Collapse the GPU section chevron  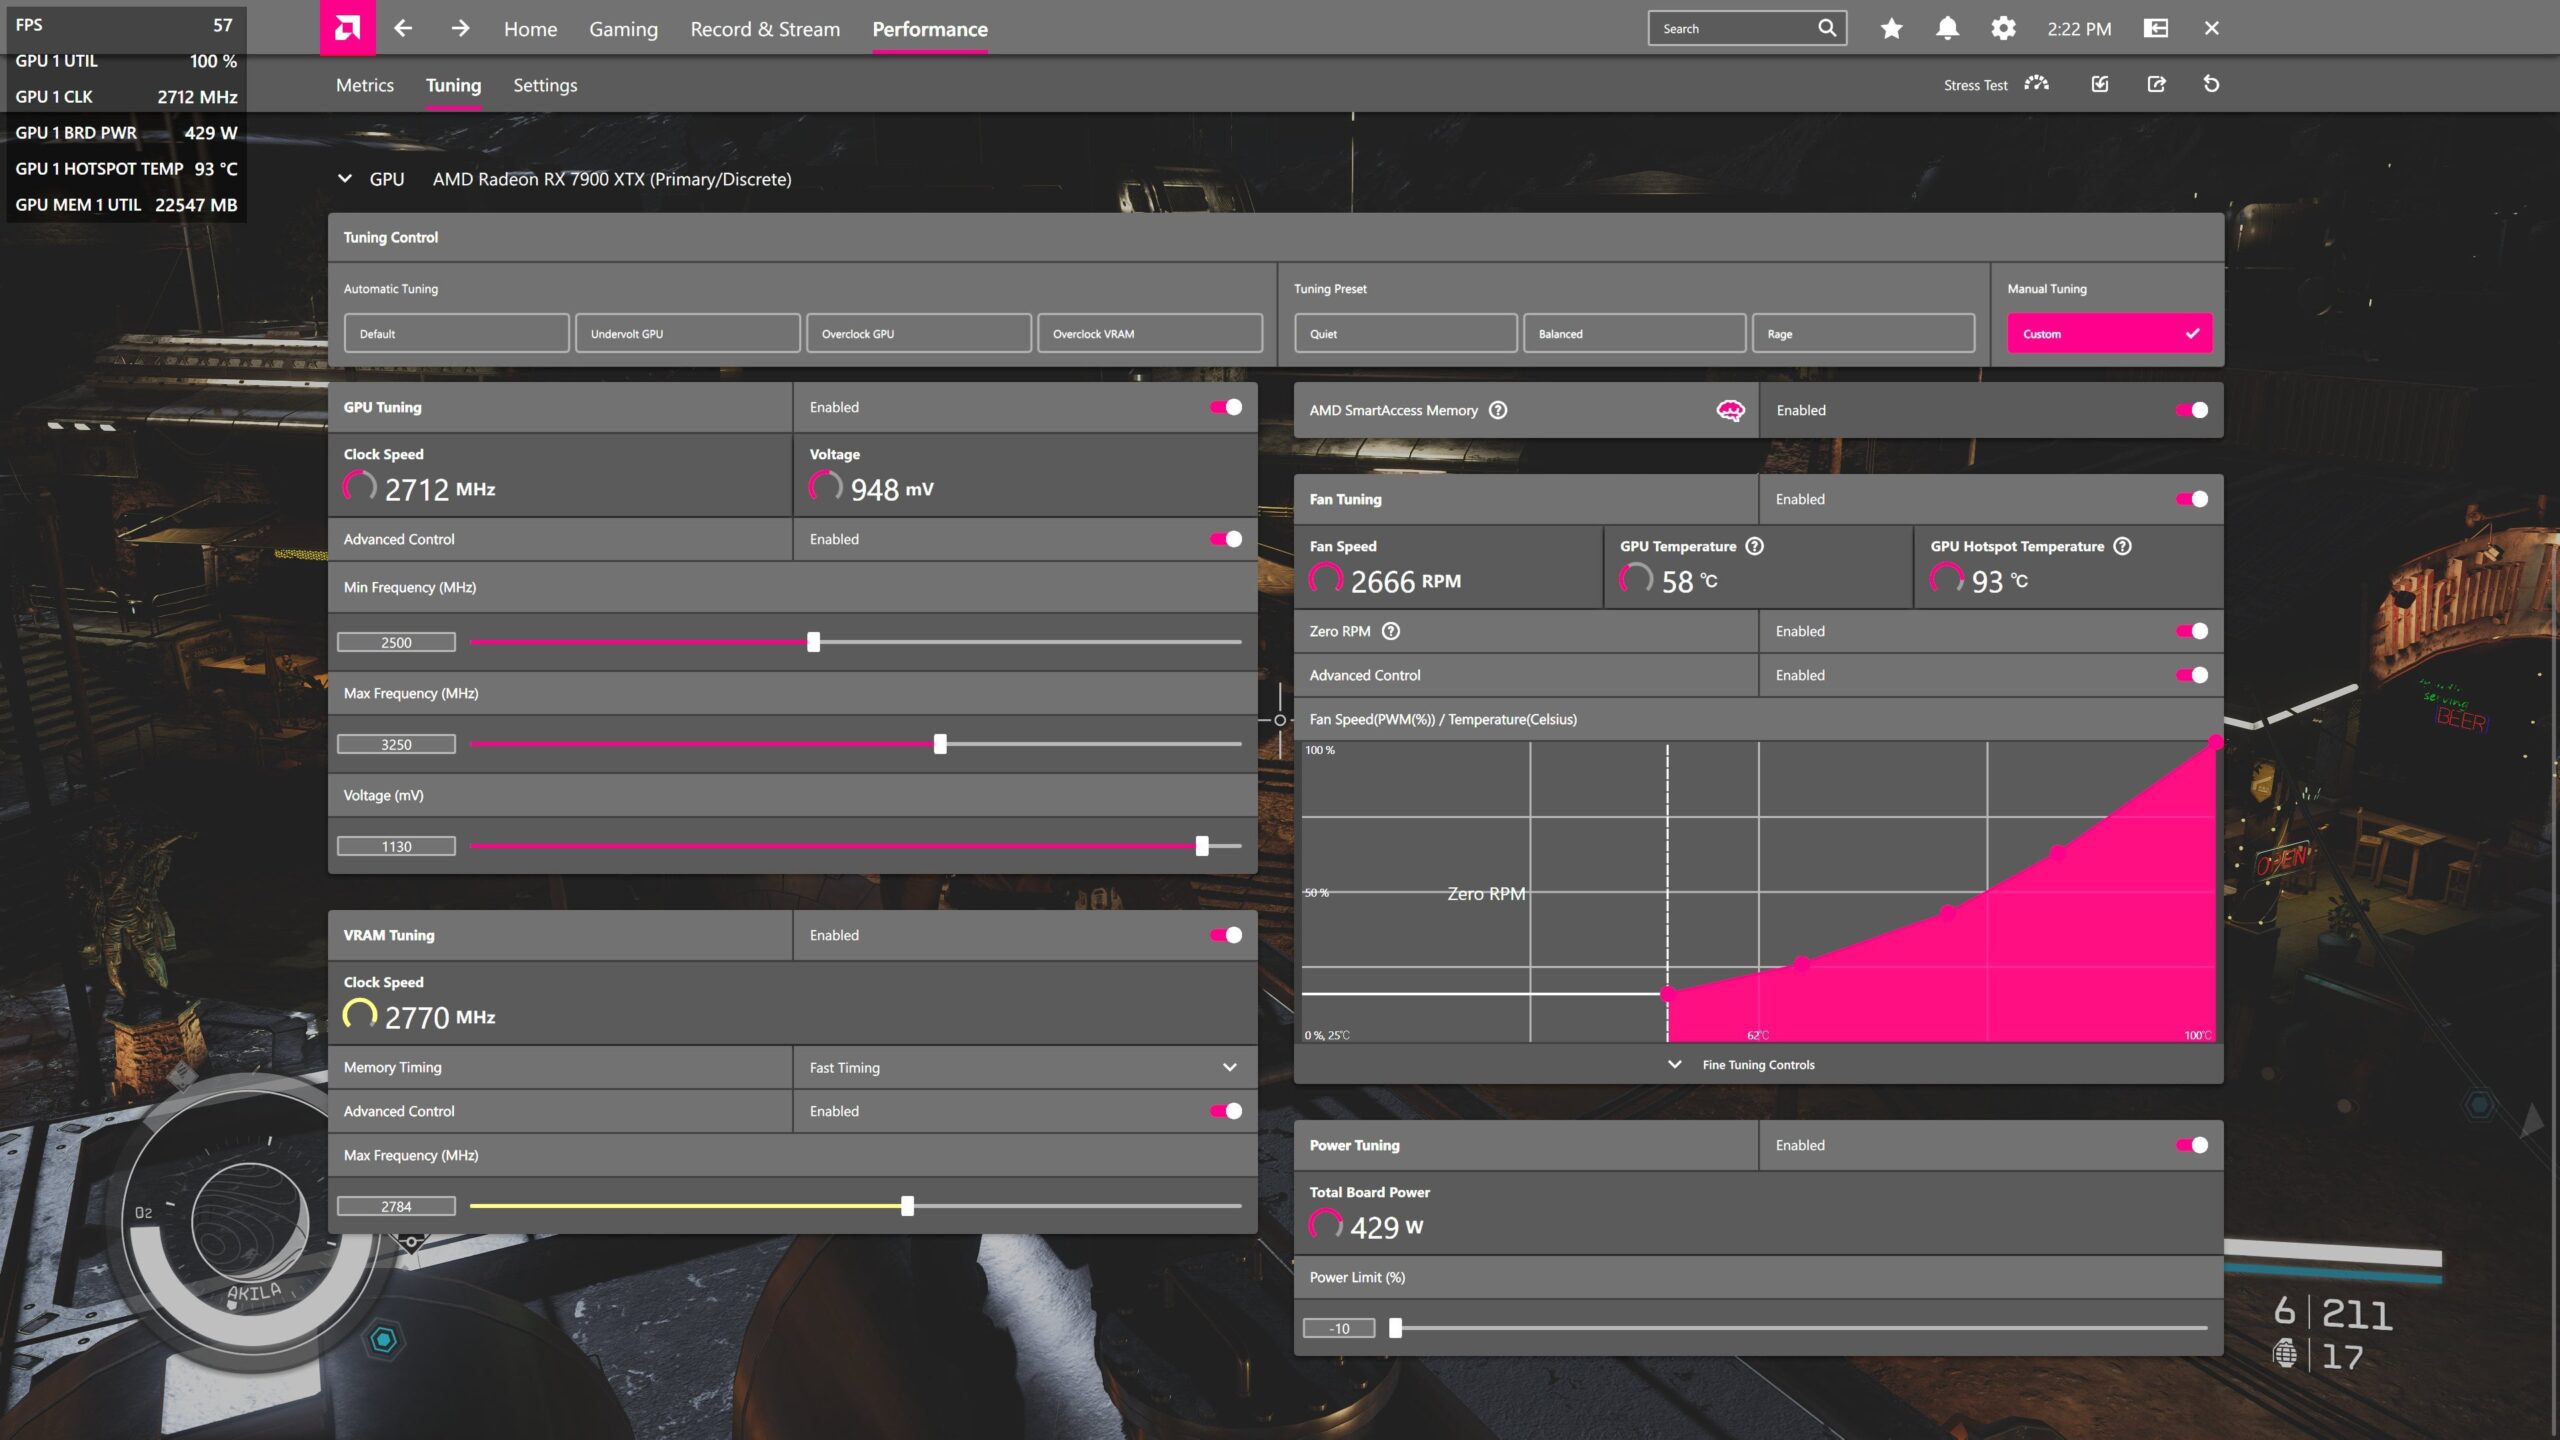[x=345, y=179]
